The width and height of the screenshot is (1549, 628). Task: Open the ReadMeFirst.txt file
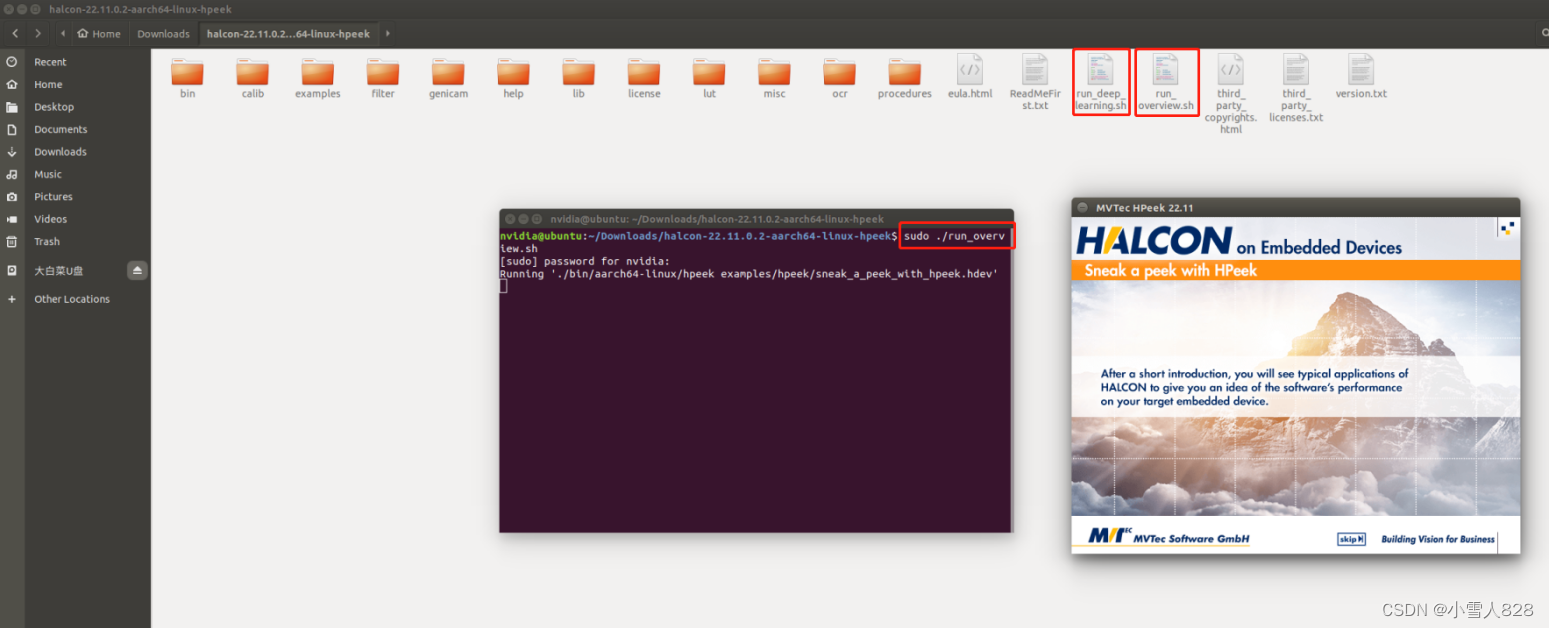tap(1034, 72)
